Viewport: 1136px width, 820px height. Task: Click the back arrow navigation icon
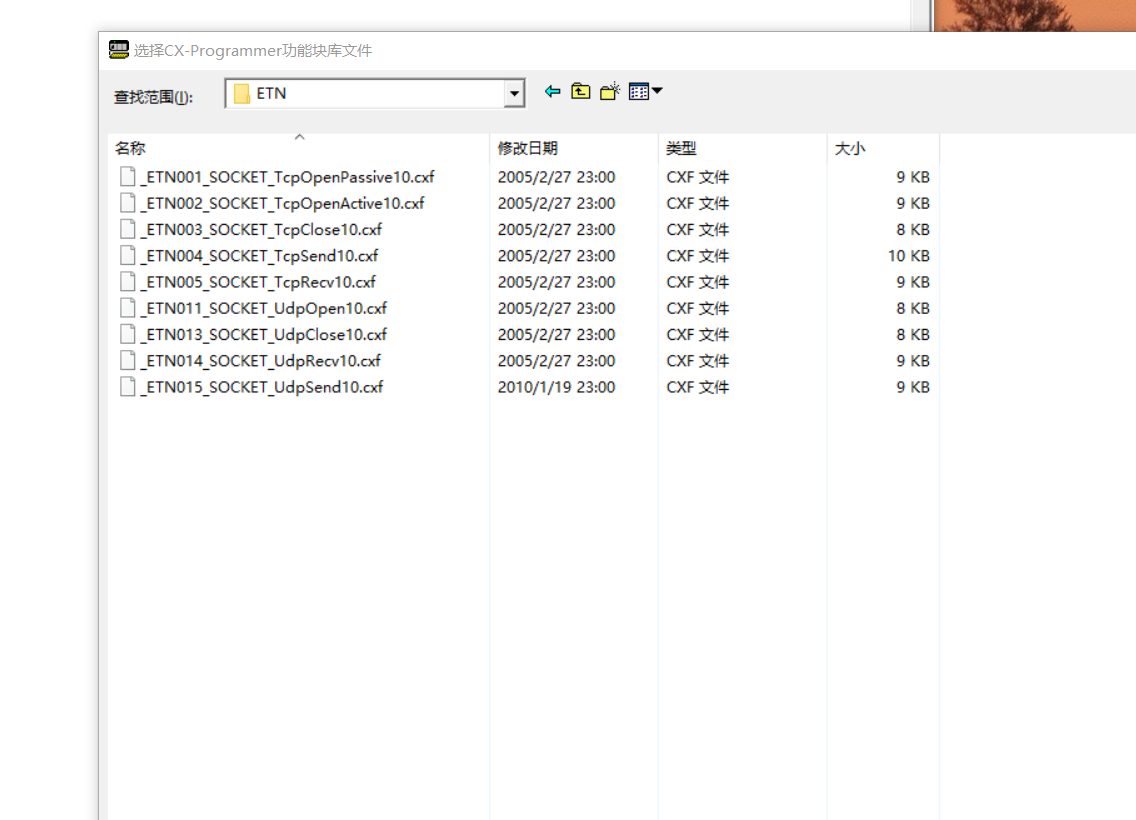pos(552,92)
